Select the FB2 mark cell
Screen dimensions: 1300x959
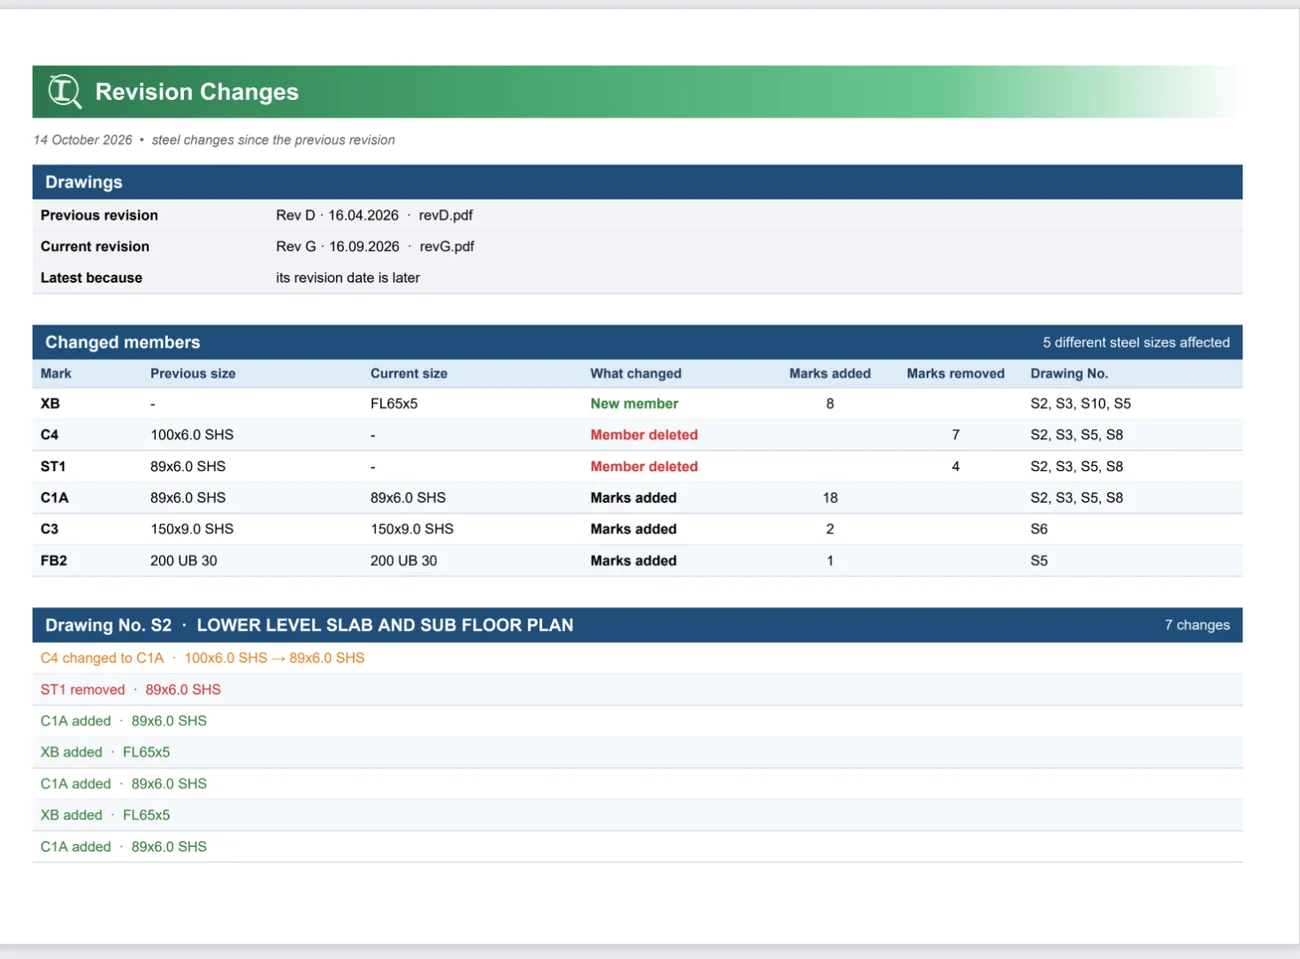tap(54, 561)
